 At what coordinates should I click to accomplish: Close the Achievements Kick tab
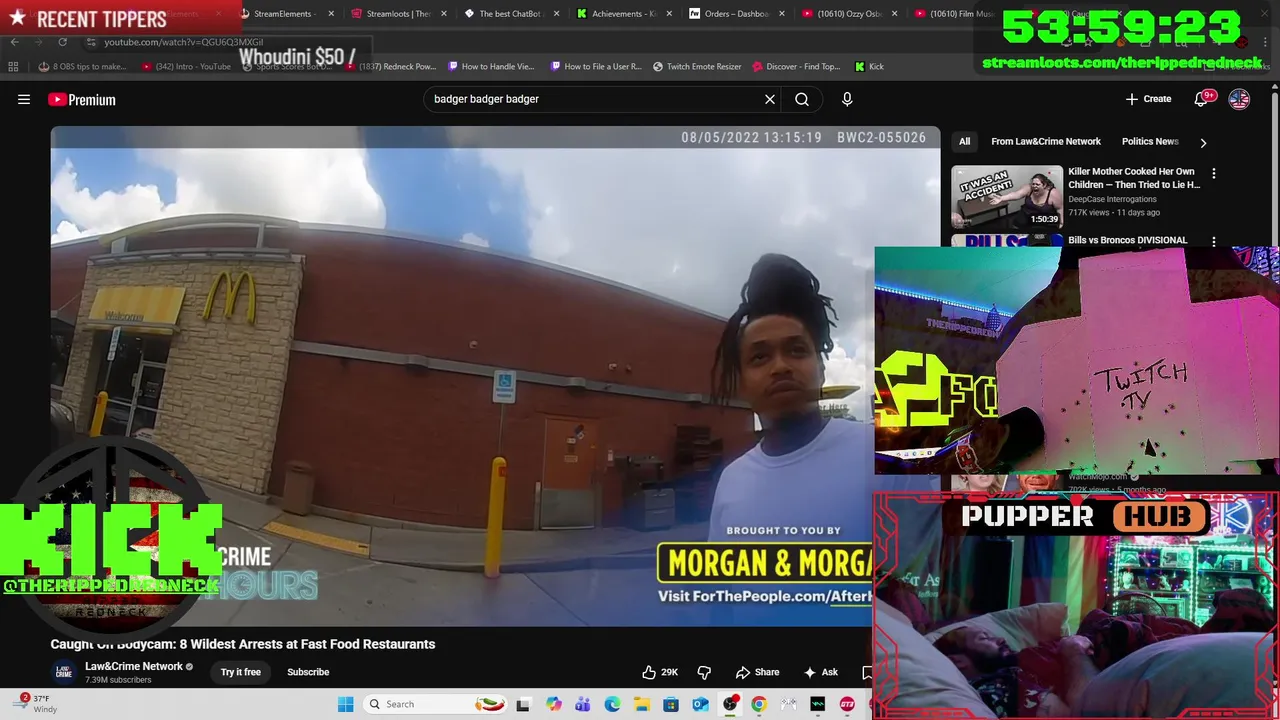pos(669,14)
